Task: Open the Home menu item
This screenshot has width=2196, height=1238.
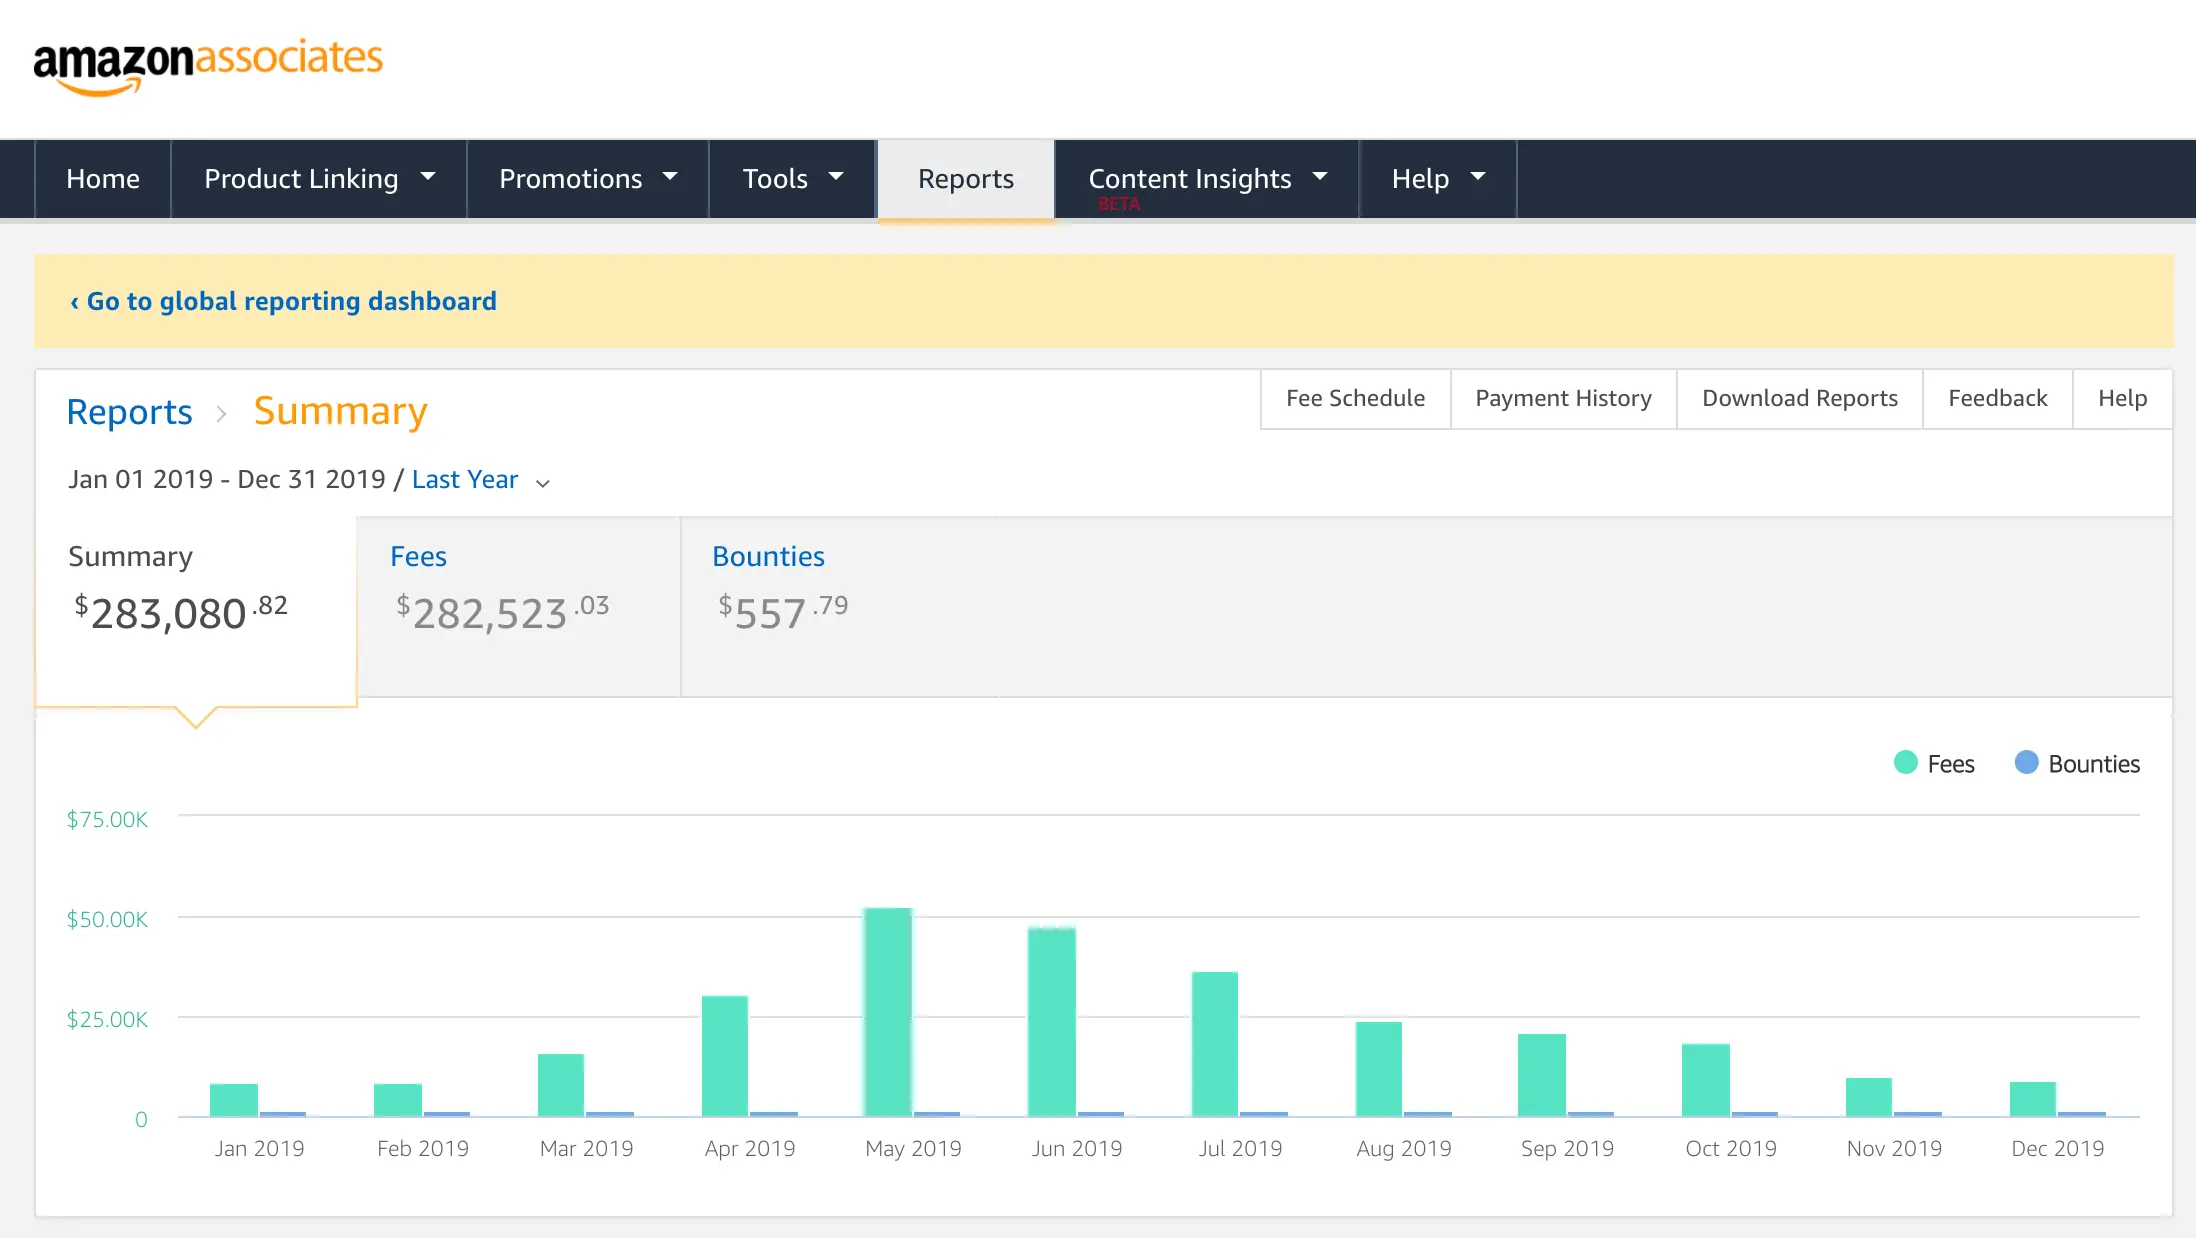Action: pos(103,179)
